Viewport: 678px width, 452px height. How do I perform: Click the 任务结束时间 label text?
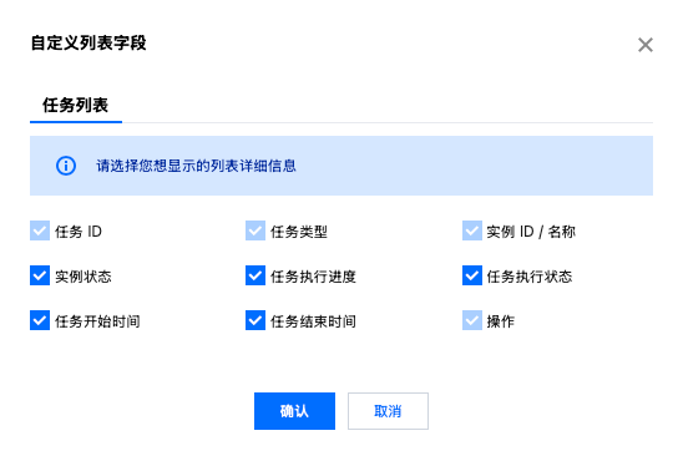[313, 322]
